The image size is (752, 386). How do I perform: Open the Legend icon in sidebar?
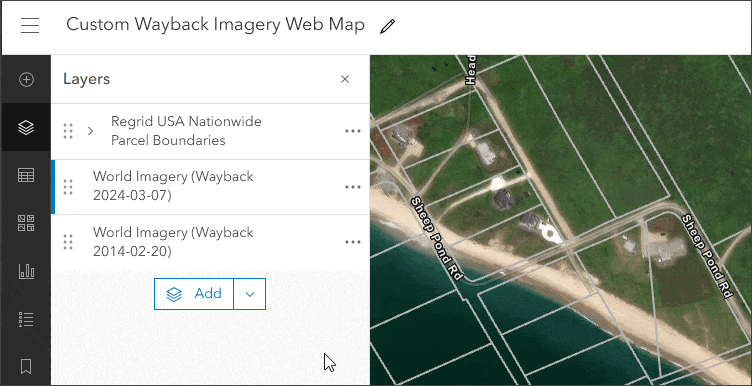point(26,319)
